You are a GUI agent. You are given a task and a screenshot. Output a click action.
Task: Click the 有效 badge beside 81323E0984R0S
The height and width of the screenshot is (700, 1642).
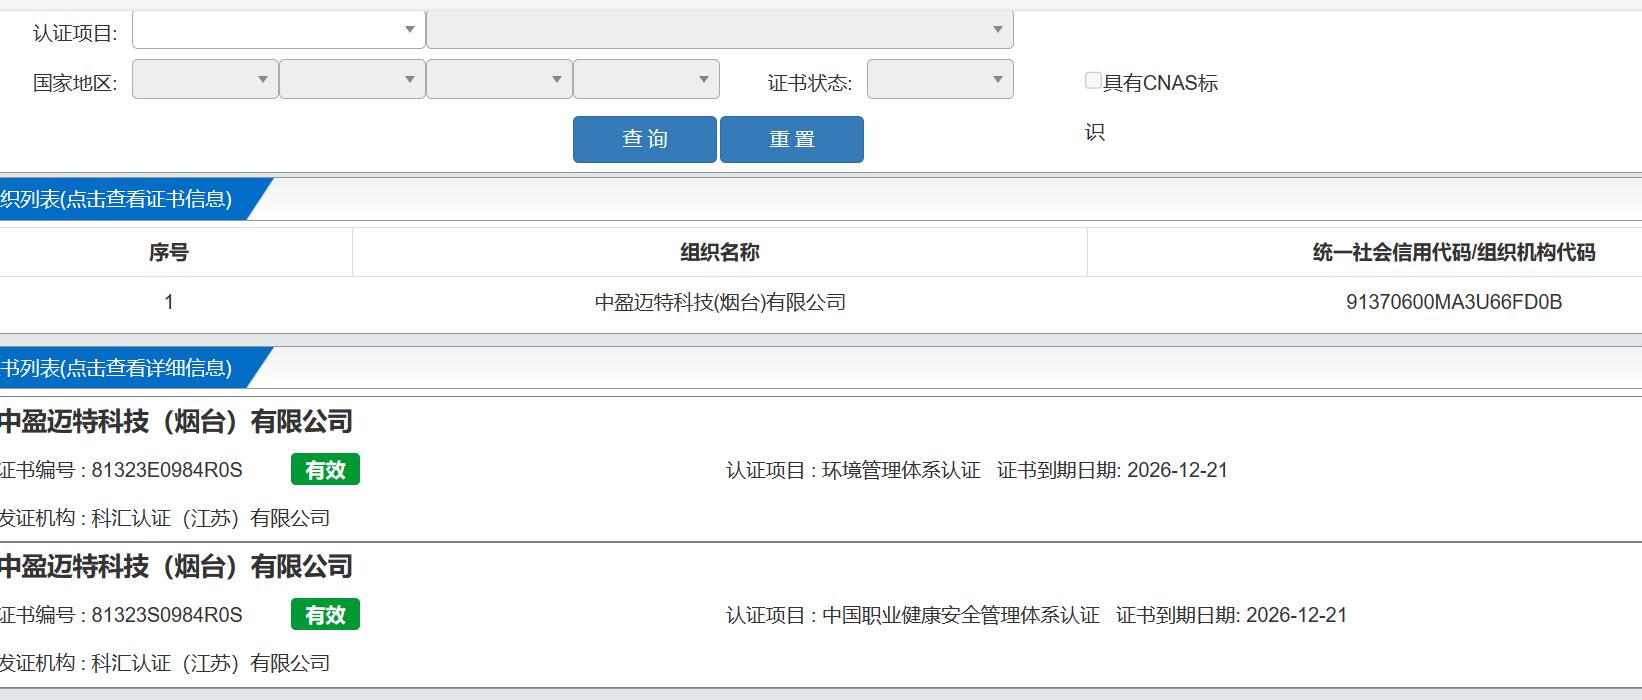325,470
